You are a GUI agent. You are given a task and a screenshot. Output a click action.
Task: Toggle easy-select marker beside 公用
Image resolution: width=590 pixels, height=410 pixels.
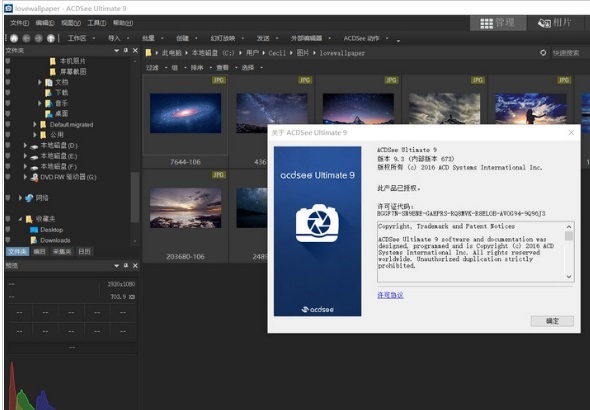tap(8, 135)
